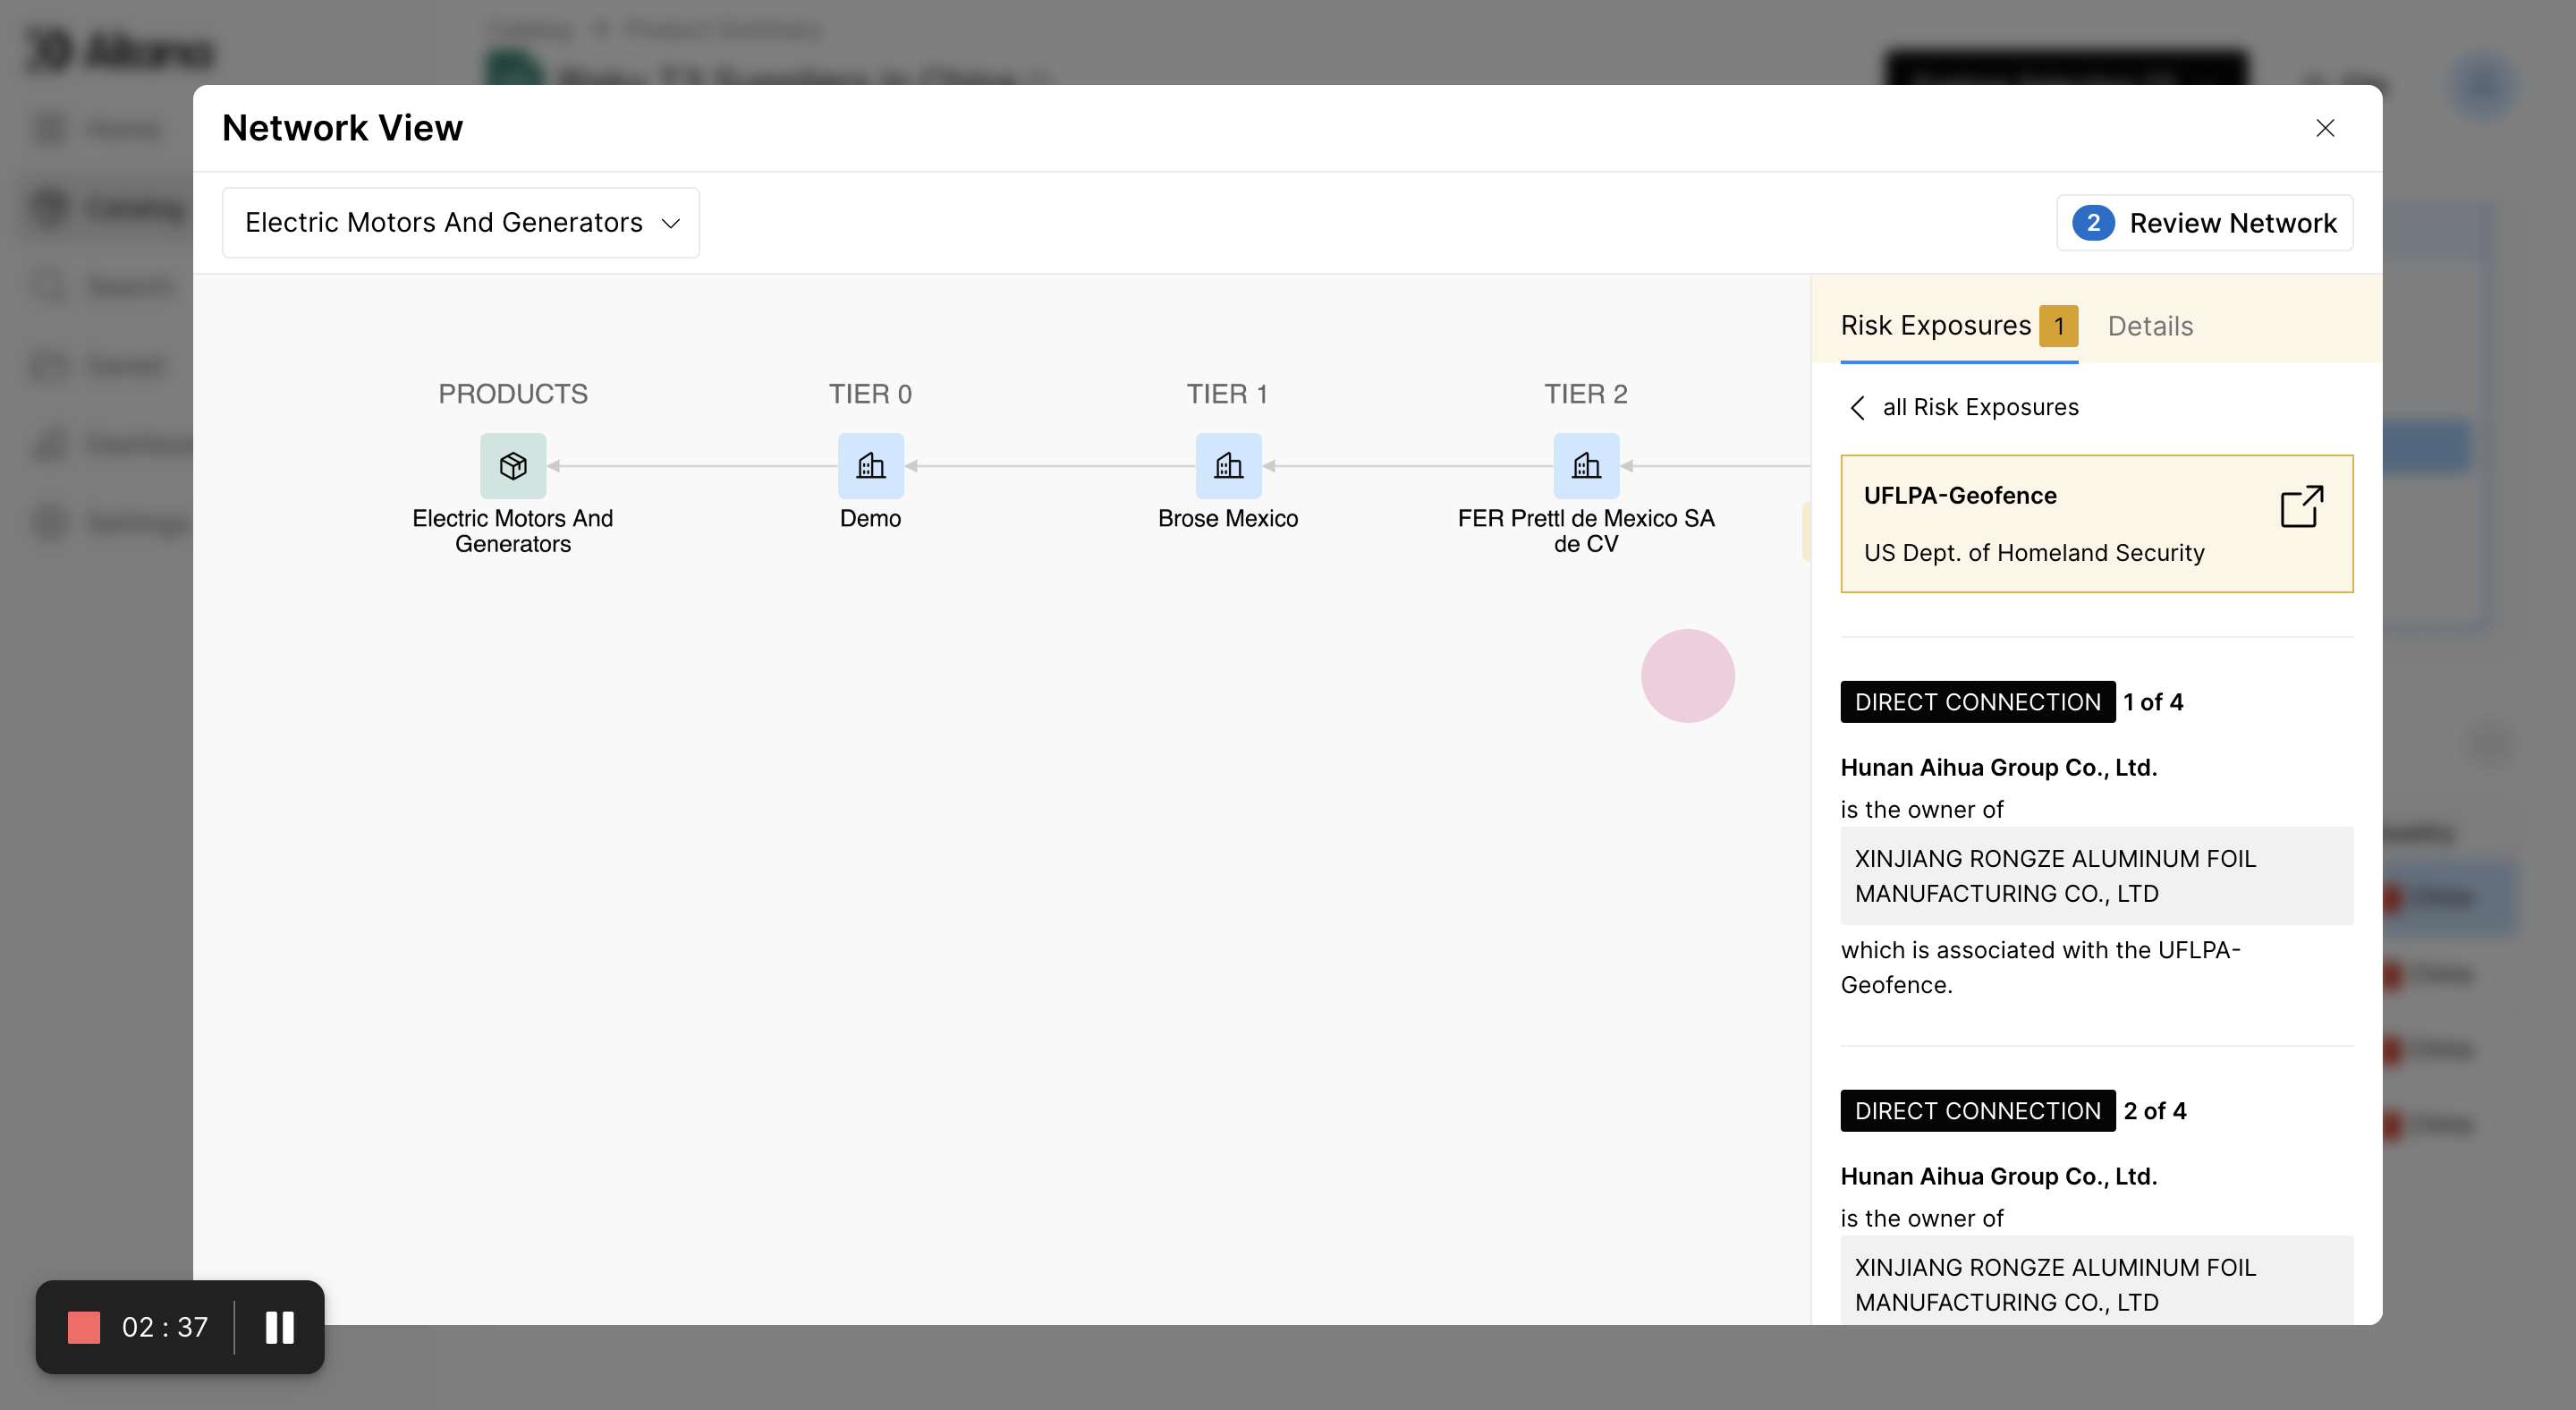Stop the screen recording
The width and height of the screenshot is (2576, 1410).
84,1327
